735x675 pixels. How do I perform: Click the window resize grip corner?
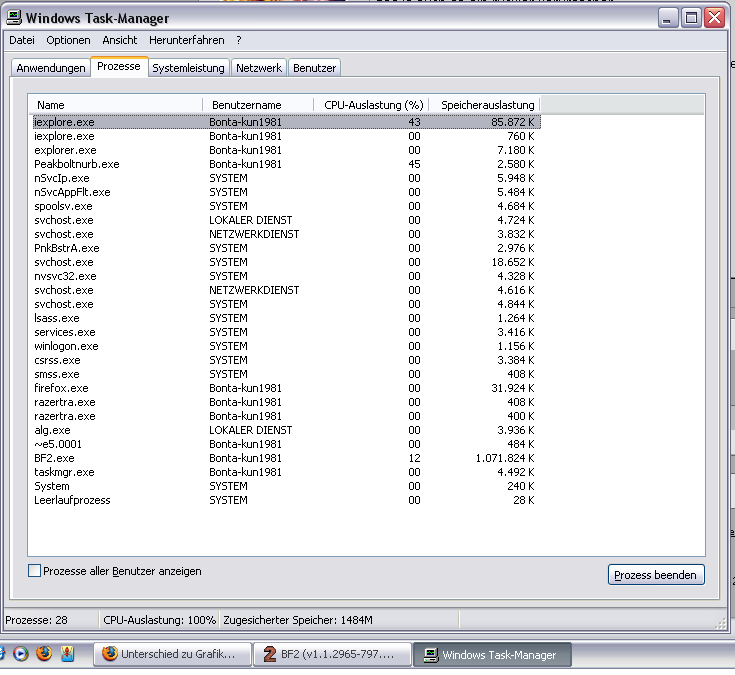720,623
